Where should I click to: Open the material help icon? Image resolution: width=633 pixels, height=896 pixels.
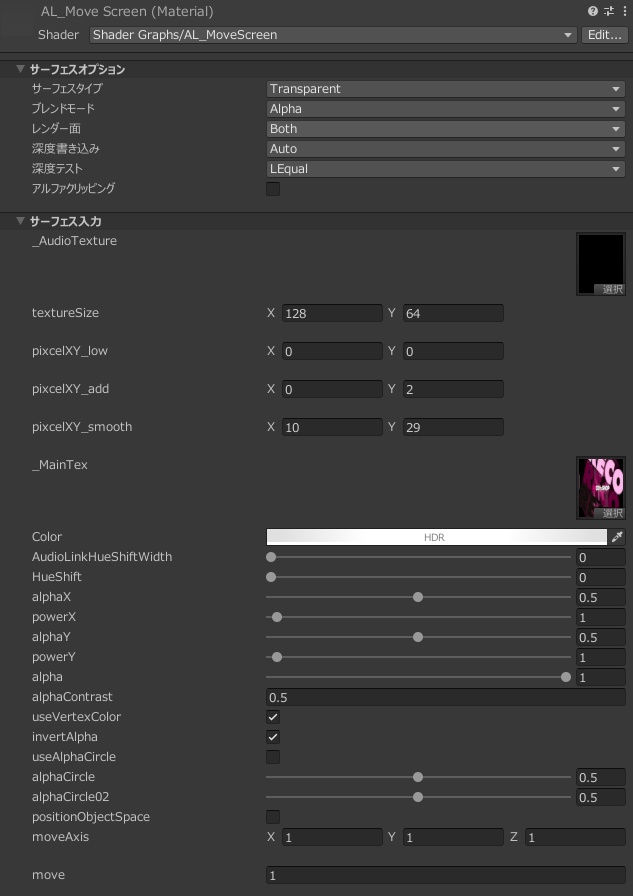pos(593,11)
